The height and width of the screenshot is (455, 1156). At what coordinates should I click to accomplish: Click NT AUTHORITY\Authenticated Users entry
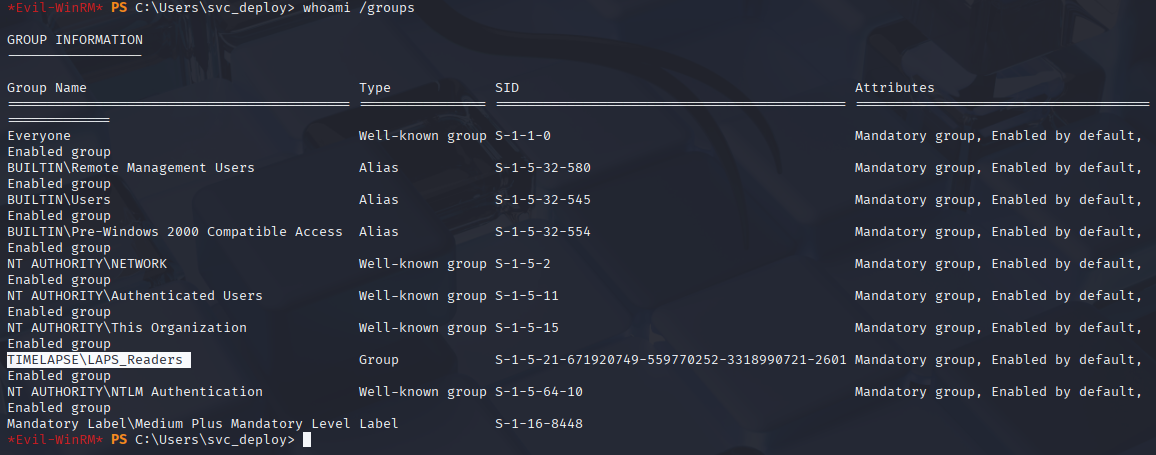tap(135, 296)
